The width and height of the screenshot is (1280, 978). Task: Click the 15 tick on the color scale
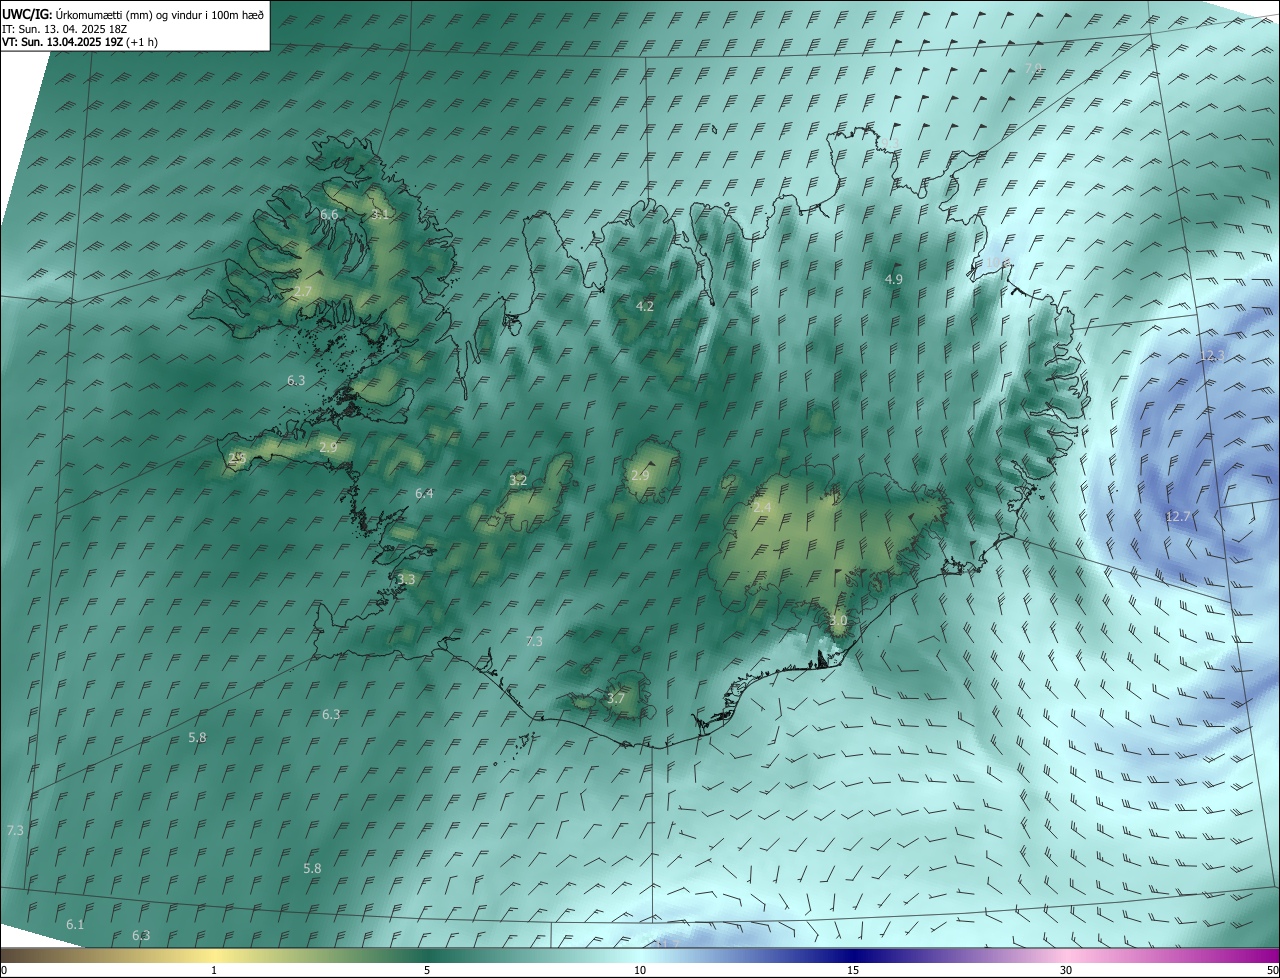(x=853, y=970)
